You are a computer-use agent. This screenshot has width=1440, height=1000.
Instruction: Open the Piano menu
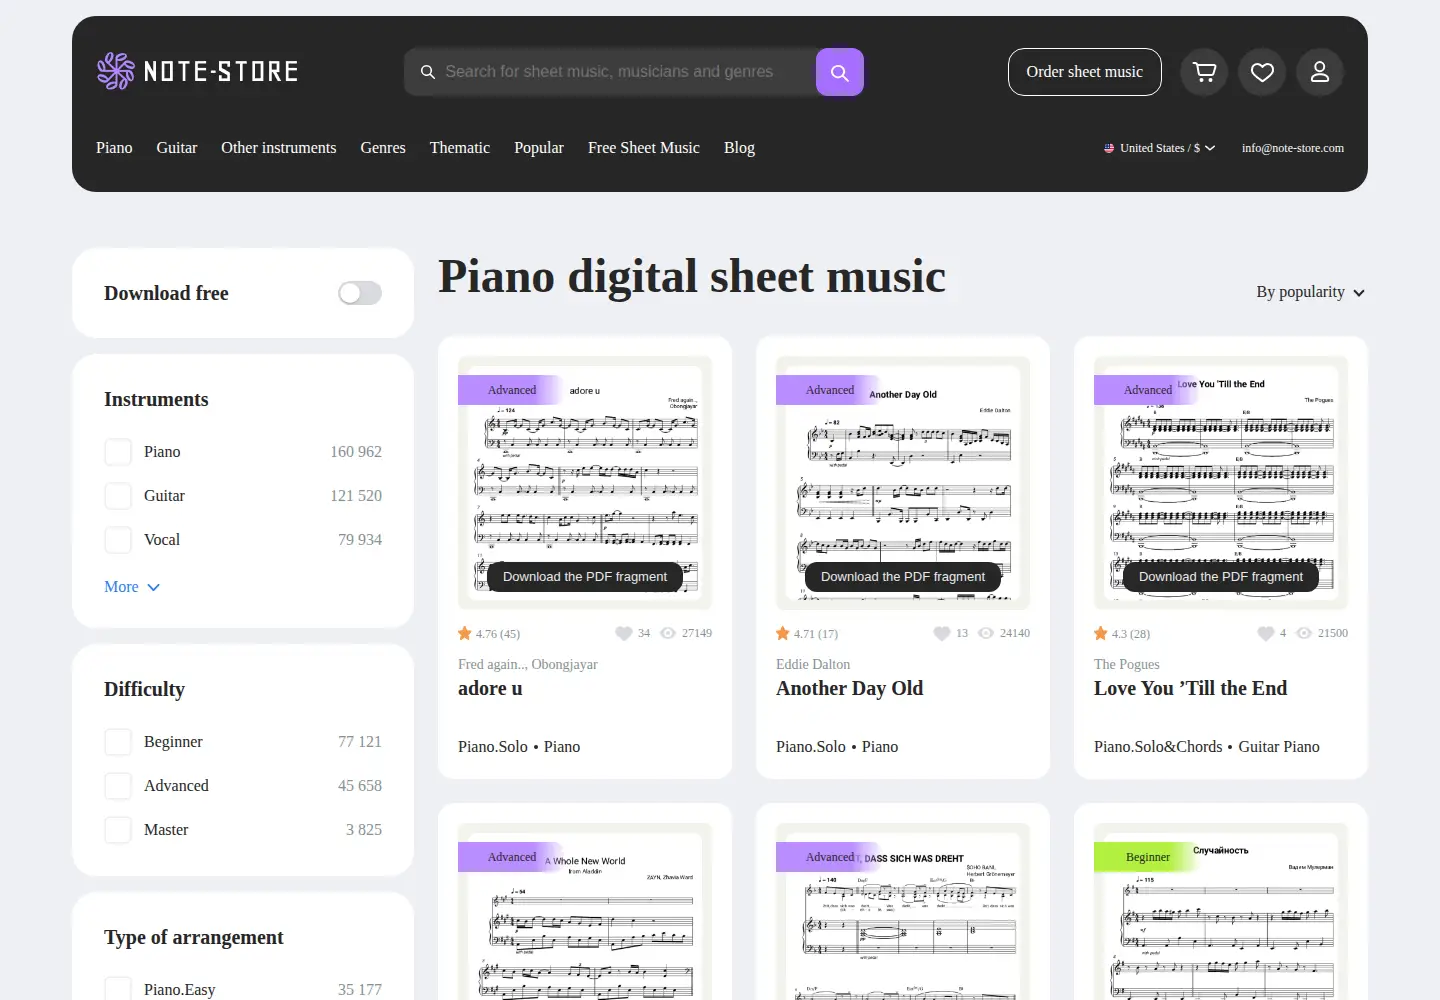click(114, 148)
